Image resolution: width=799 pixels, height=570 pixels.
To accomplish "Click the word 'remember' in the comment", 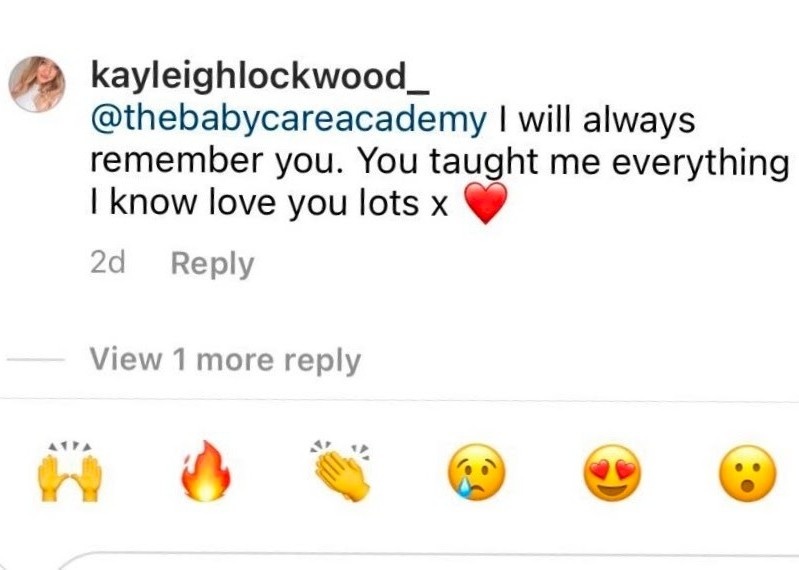I will click(178, 160).
